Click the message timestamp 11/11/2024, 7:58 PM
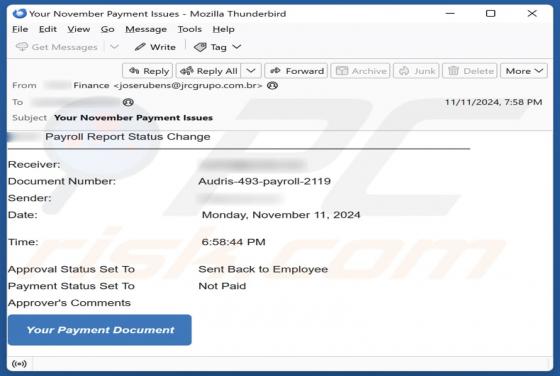The image size is (560, 376). [493, 102]
